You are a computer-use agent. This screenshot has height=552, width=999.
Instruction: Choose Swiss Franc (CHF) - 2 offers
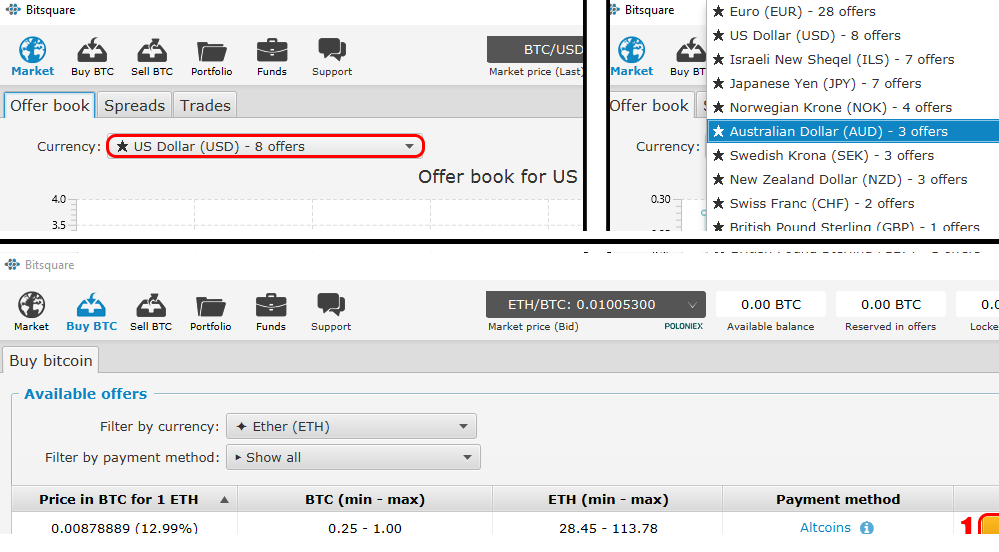(853, 203)
